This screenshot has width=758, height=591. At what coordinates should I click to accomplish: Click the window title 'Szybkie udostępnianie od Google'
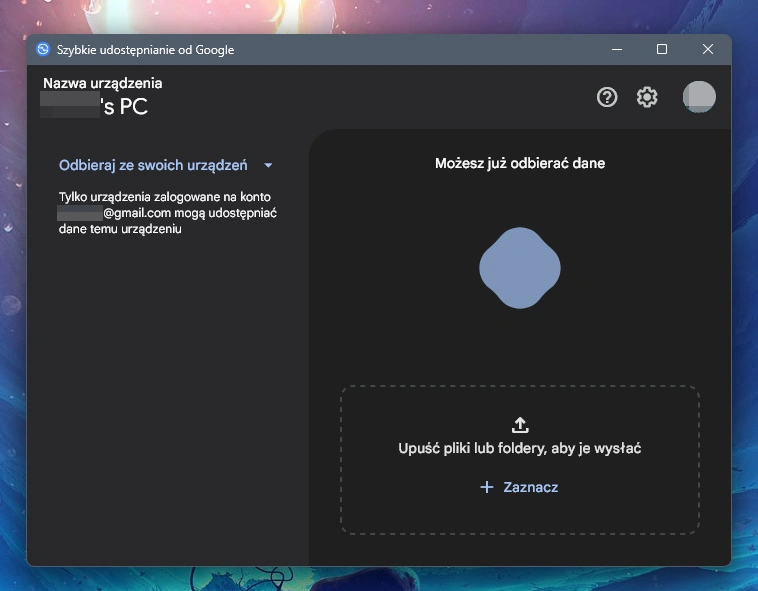(146, 50)
